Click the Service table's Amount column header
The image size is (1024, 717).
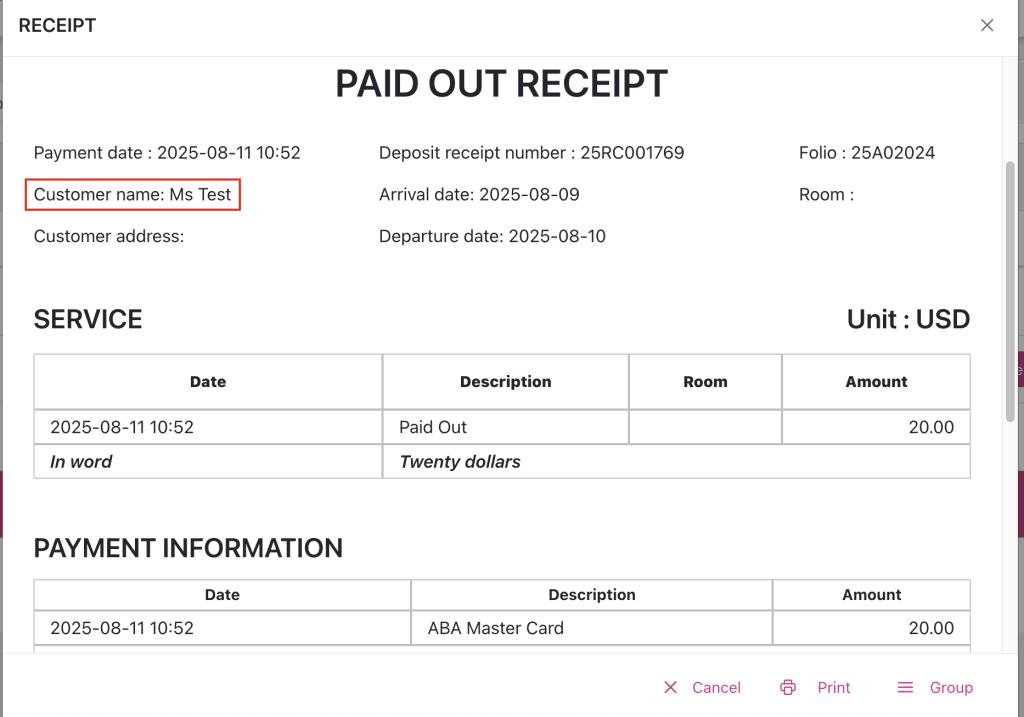coord(876,382)
